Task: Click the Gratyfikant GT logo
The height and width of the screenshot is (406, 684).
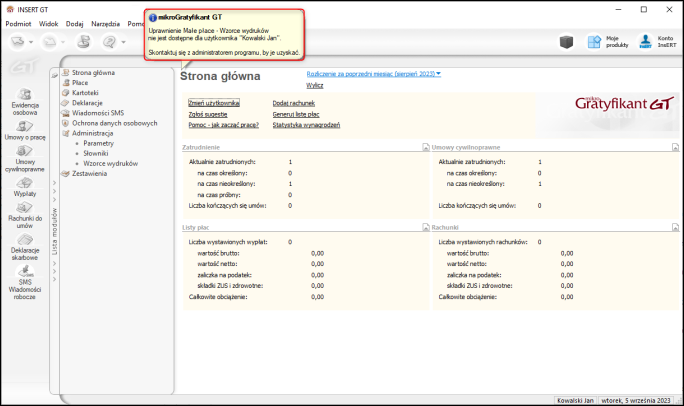Action: pyautogui.click(x=625, y=103)
